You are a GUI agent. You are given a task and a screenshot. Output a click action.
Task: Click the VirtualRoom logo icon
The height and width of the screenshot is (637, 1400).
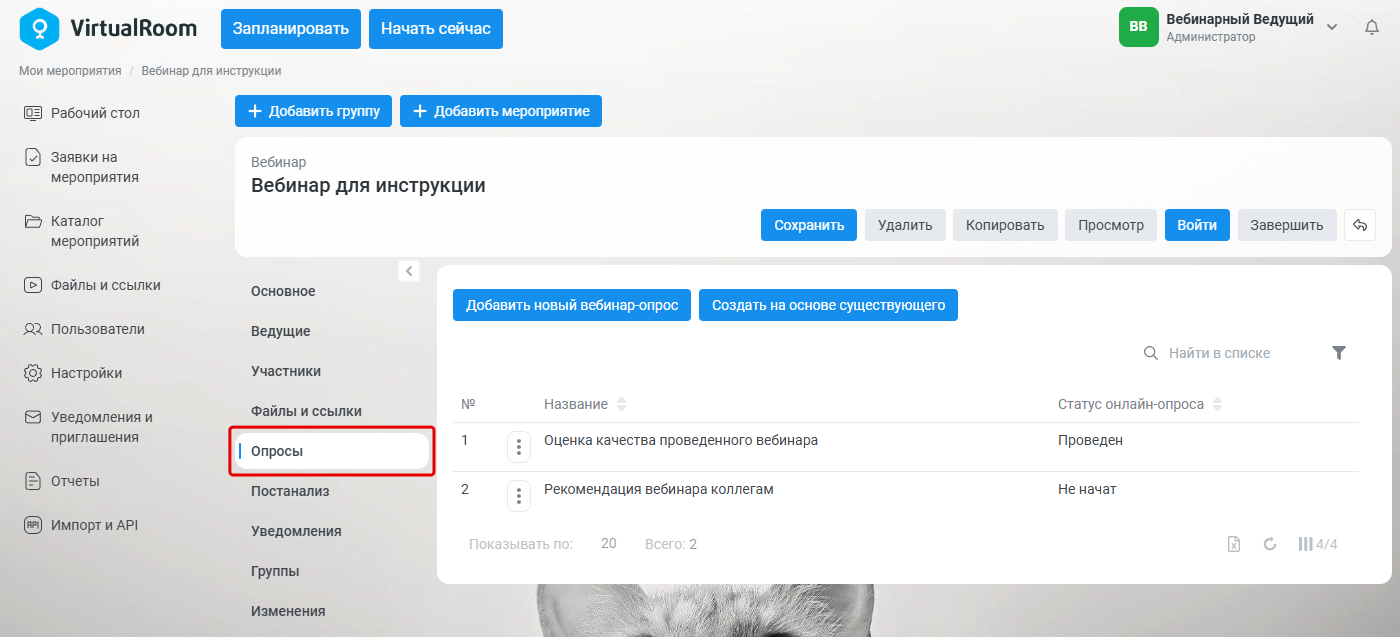coord(39,28)
